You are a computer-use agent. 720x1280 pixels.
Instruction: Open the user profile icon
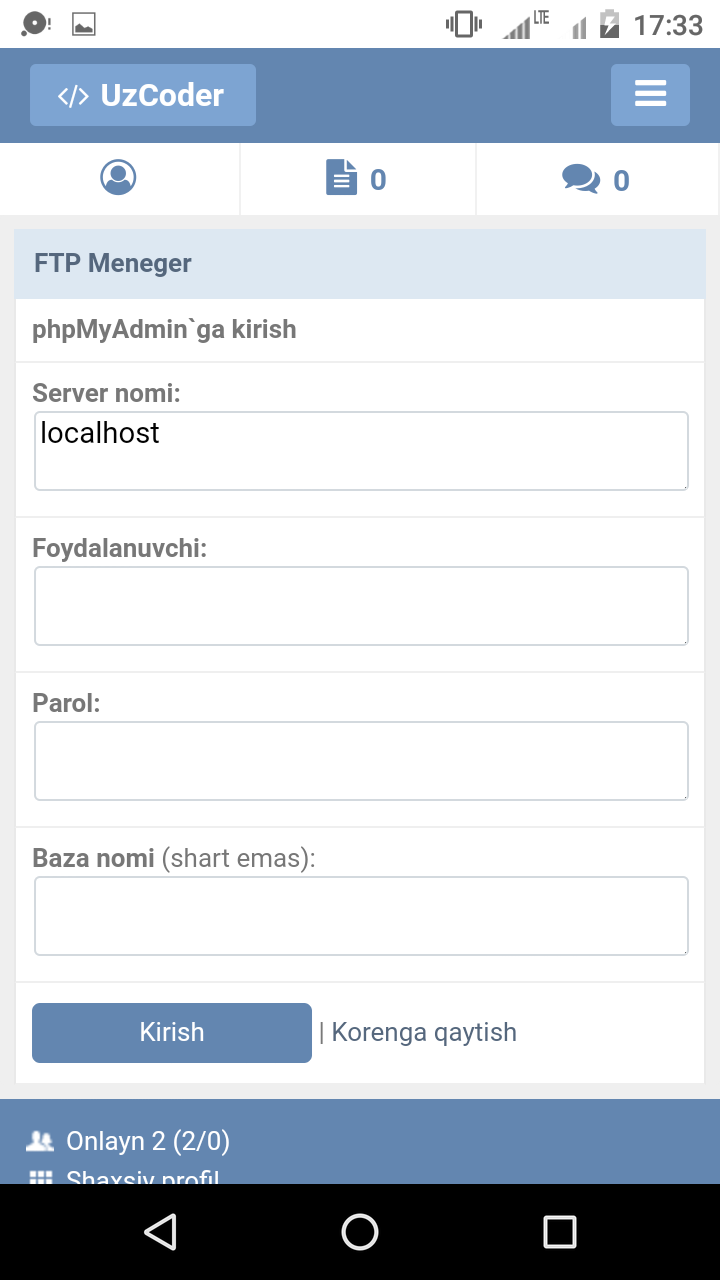click(118, 178)
